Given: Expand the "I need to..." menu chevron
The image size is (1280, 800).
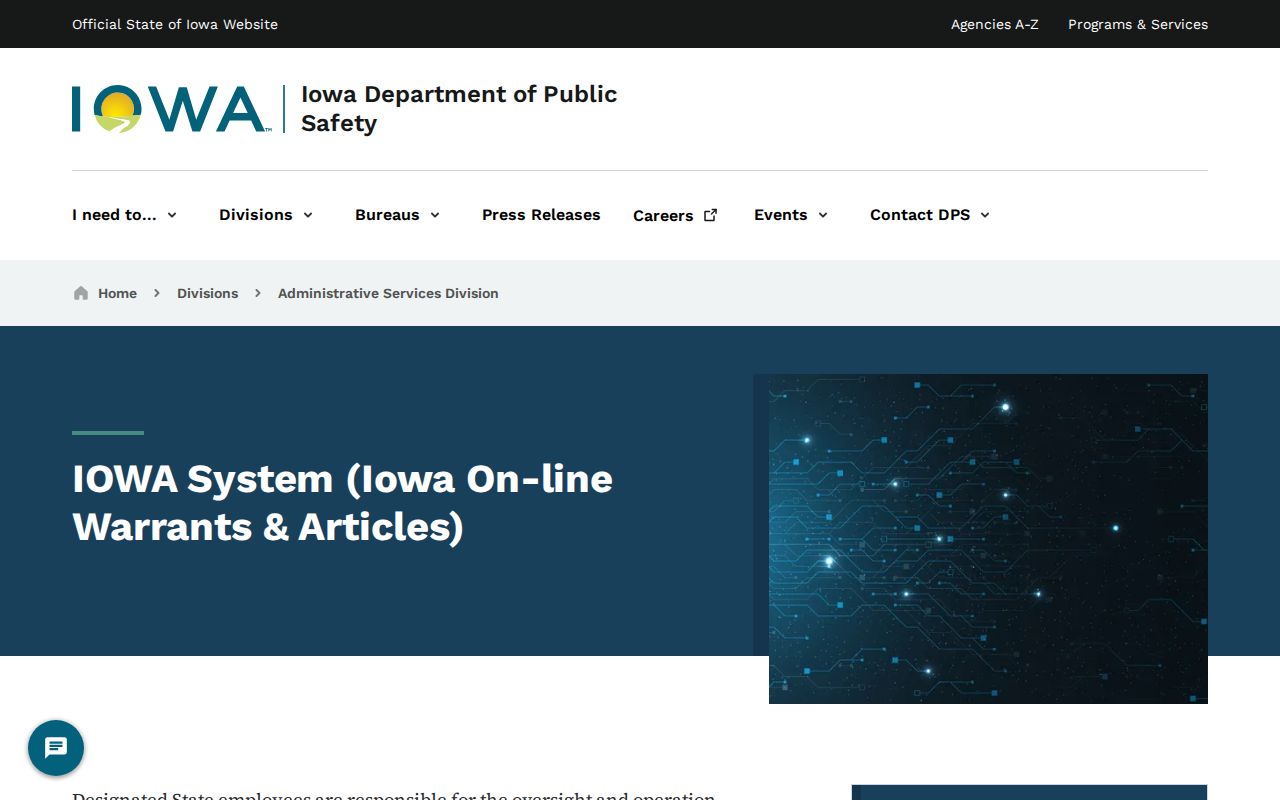Looking at the screenshot, I should (172, 215).
